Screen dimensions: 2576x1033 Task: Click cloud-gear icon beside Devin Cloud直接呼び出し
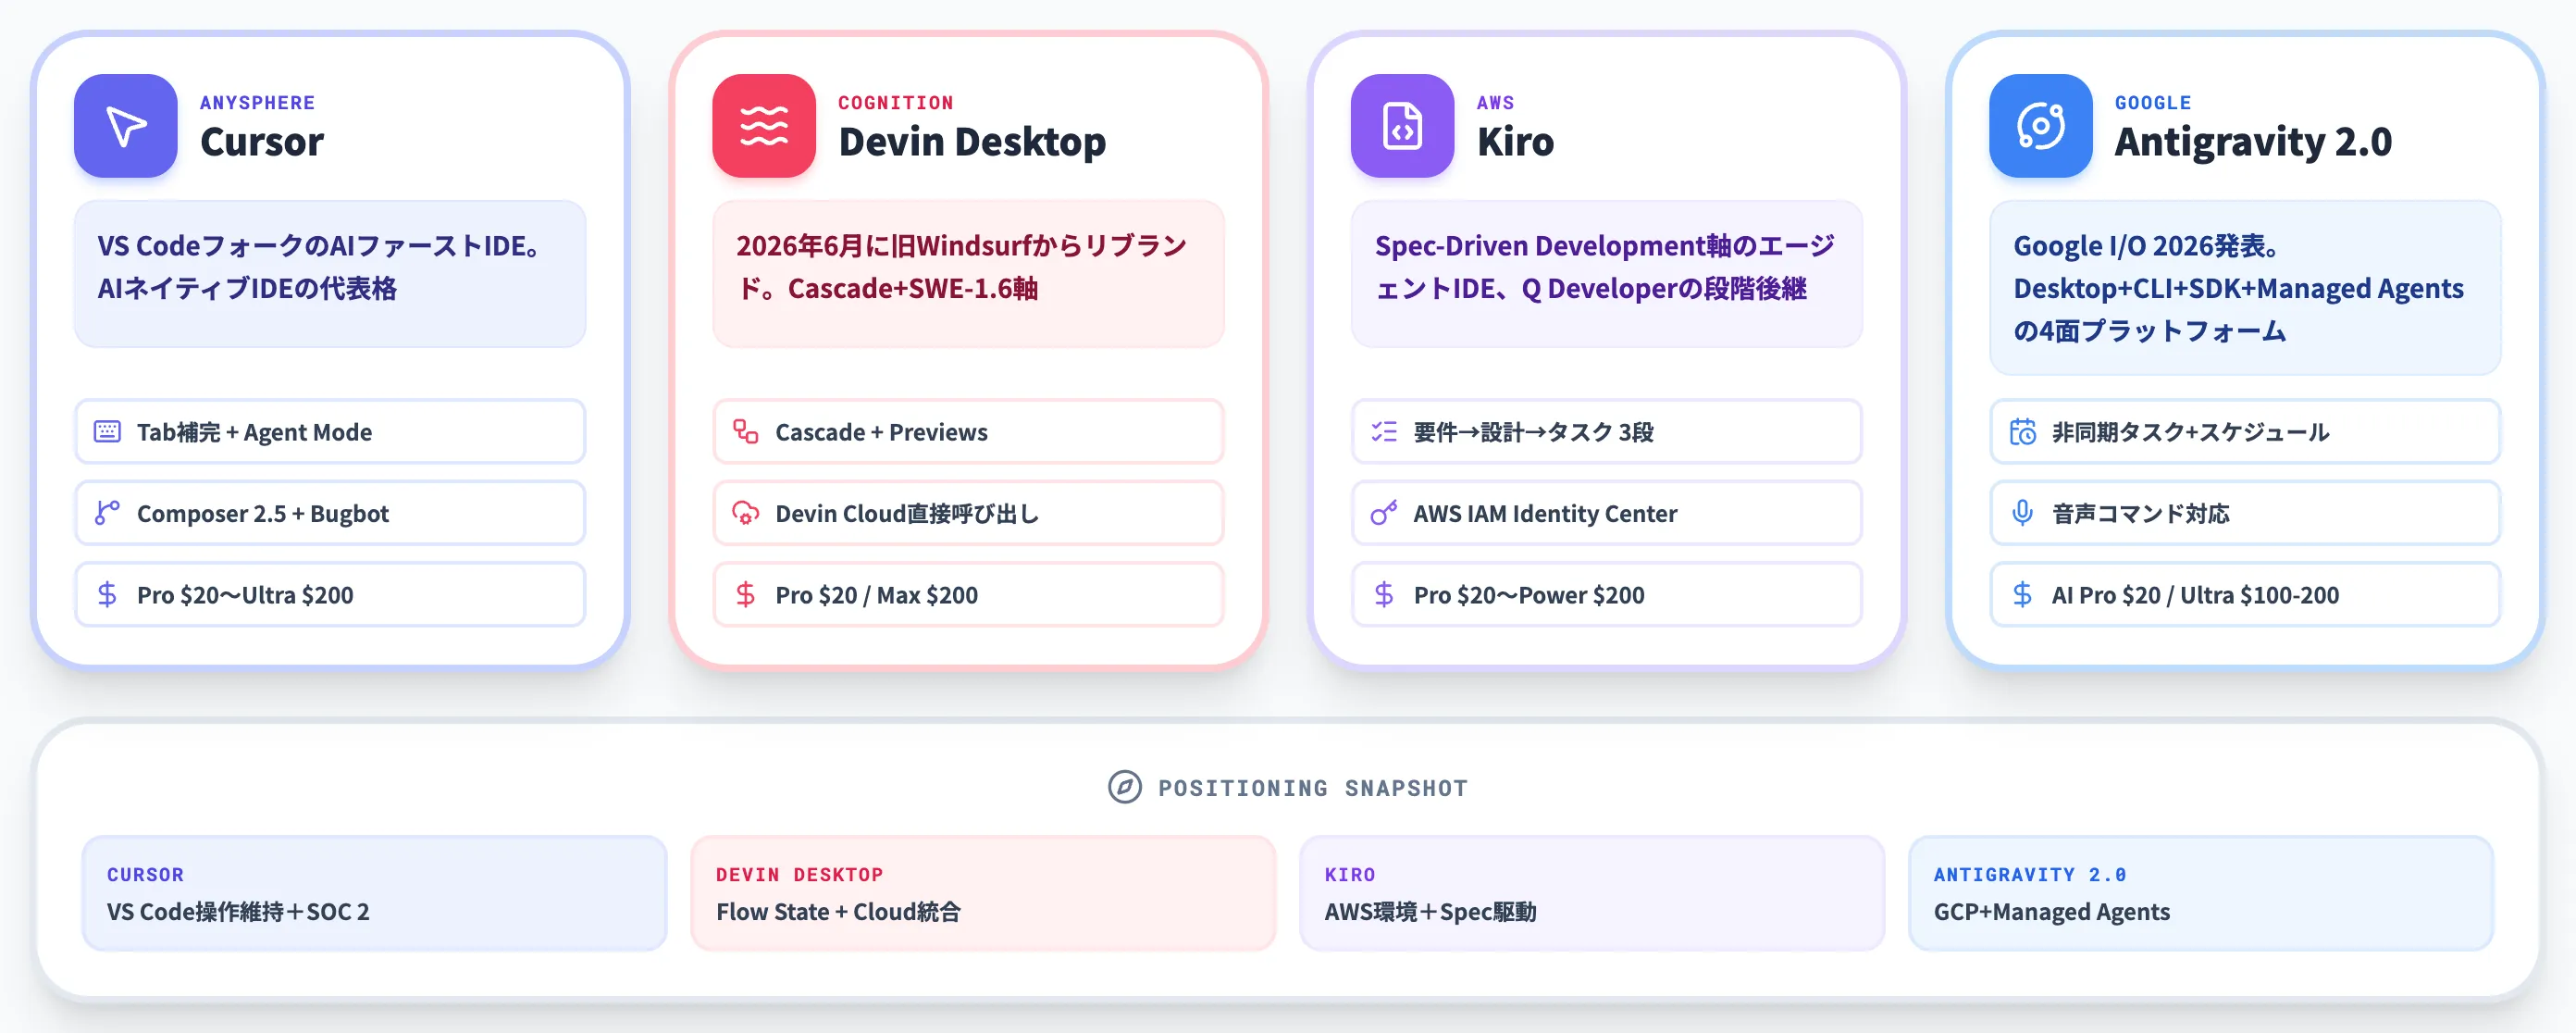(x=746, y=513)
